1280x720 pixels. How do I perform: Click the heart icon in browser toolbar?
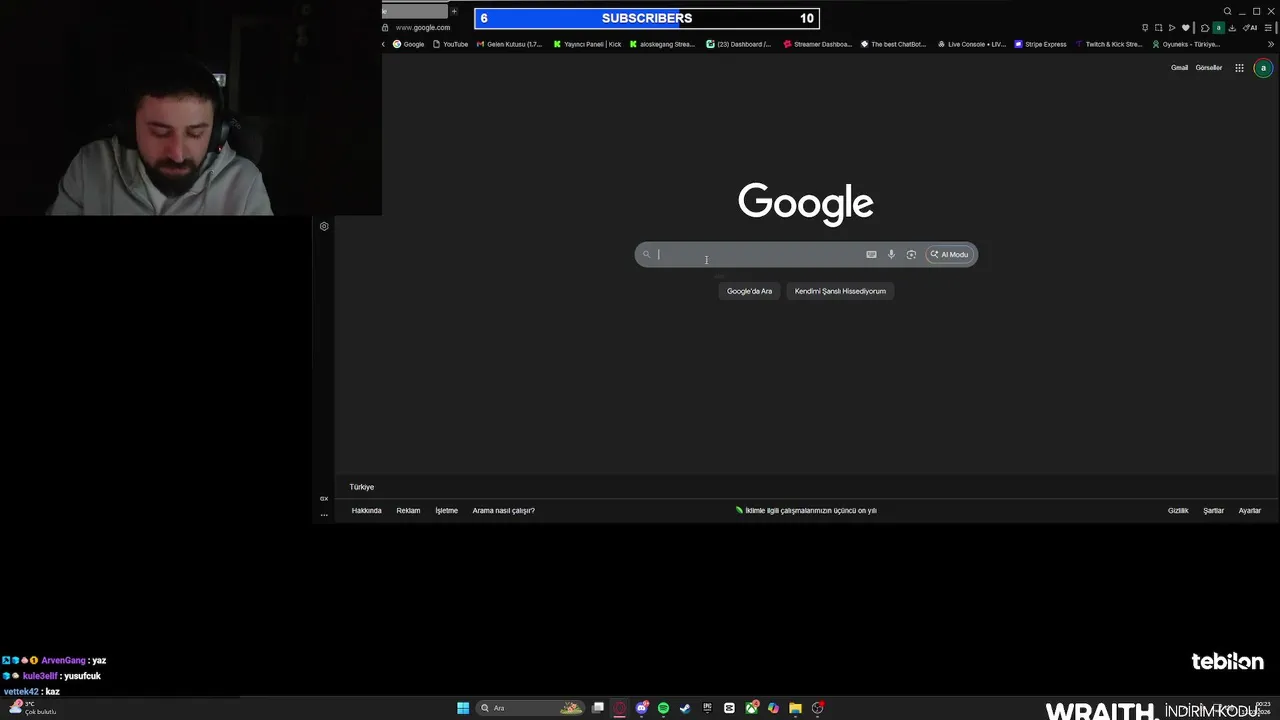pyautogui.click(x=1186, y=28)
